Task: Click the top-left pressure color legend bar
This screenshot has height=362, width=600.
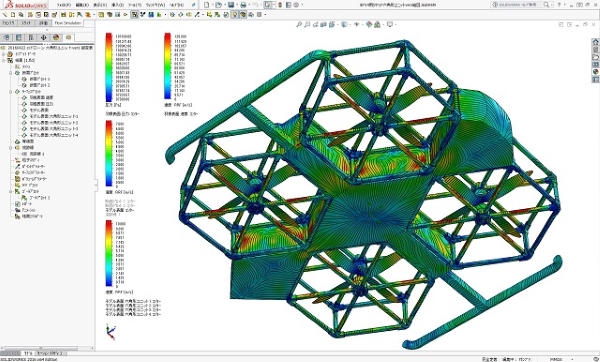Action: pos(109,67)
